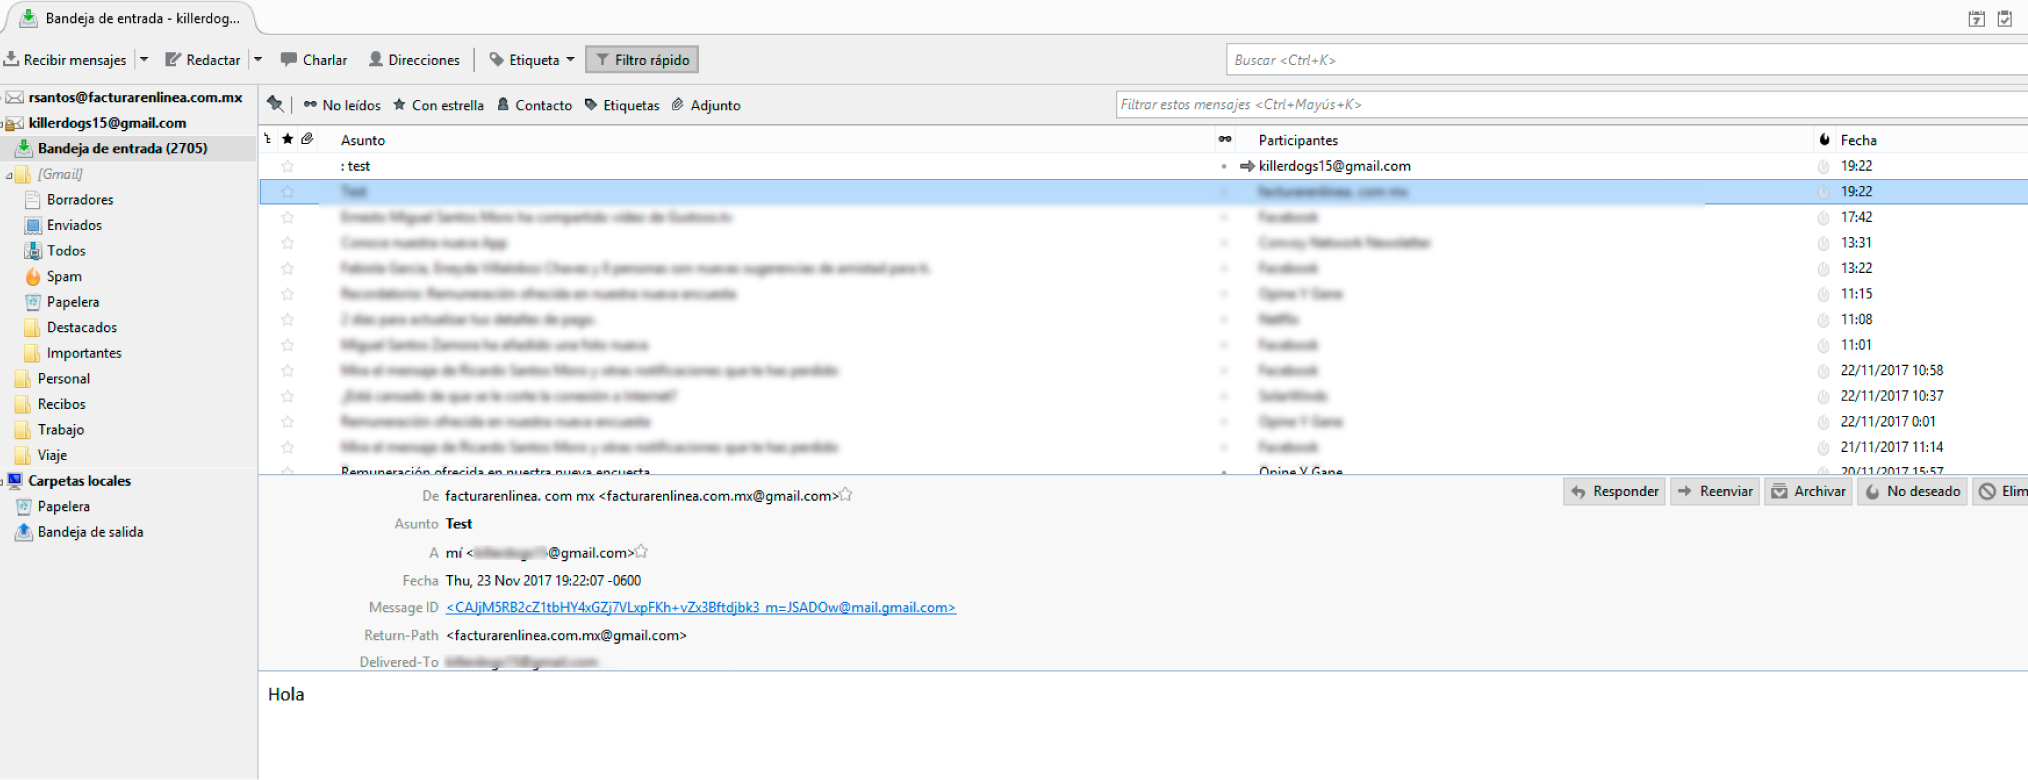Star the message received at 17:42
Image resolution: width=2028 pixels, height=780 pixels.
point(287,217)
